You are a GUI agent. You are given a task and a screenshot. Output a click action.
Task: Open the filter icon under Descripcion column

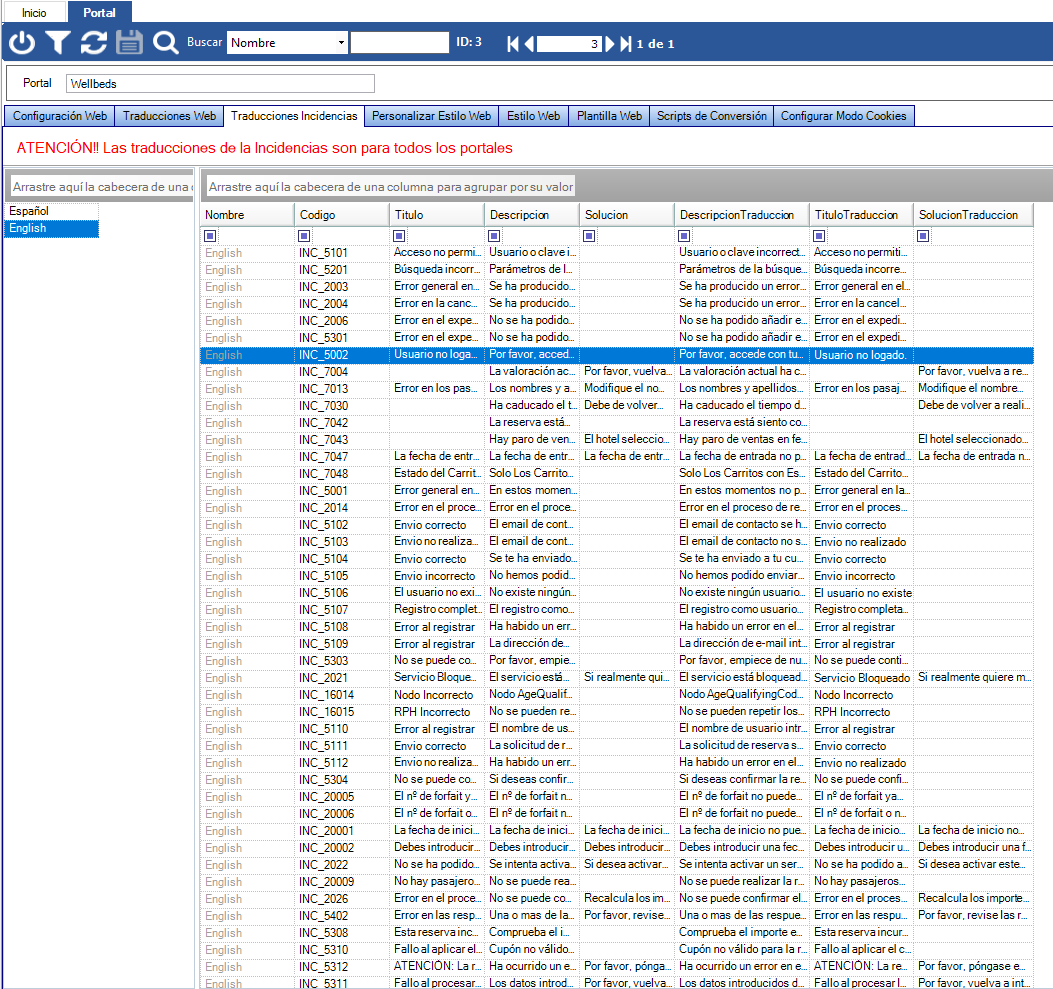point(494,236)
